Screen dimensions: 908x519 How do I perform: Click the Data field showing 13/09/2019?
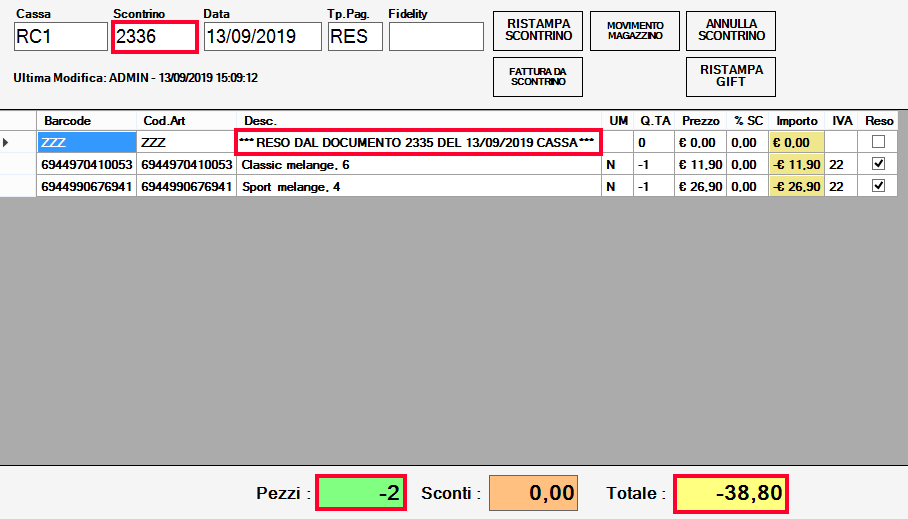pyautogui.click(x=262, y=37)
